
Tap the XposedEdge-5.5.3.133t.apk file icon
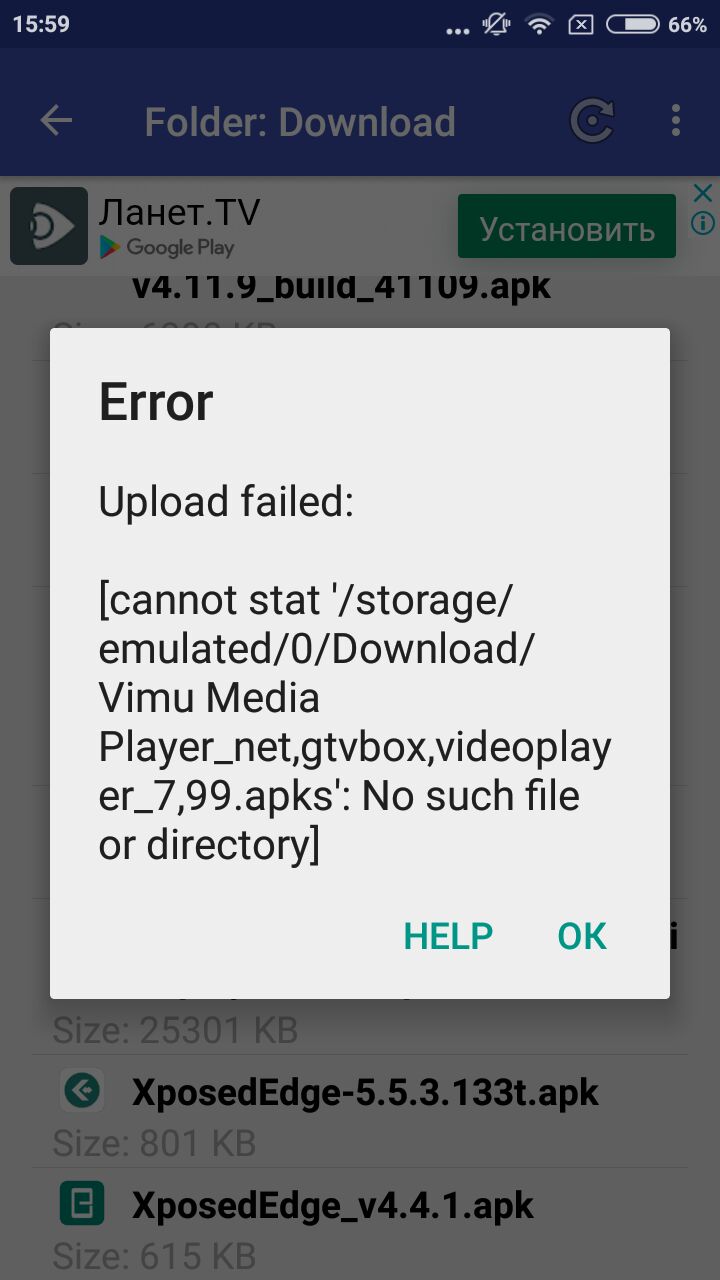[82, 1091]
